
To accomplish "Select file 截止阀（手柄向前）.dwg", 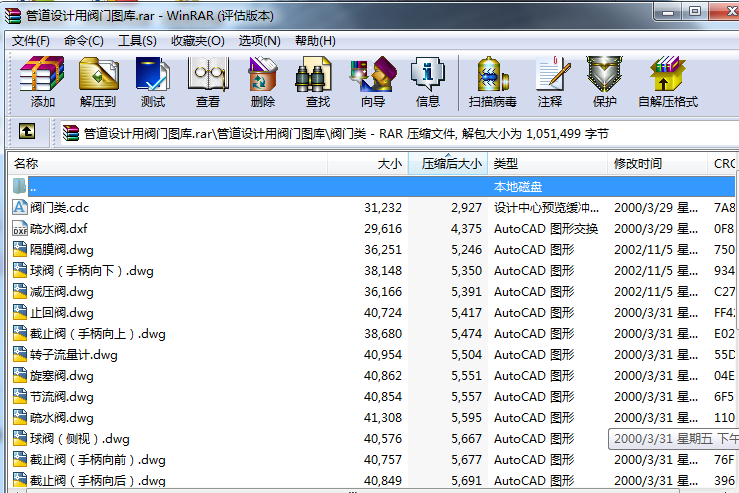I will click(98, 460).
